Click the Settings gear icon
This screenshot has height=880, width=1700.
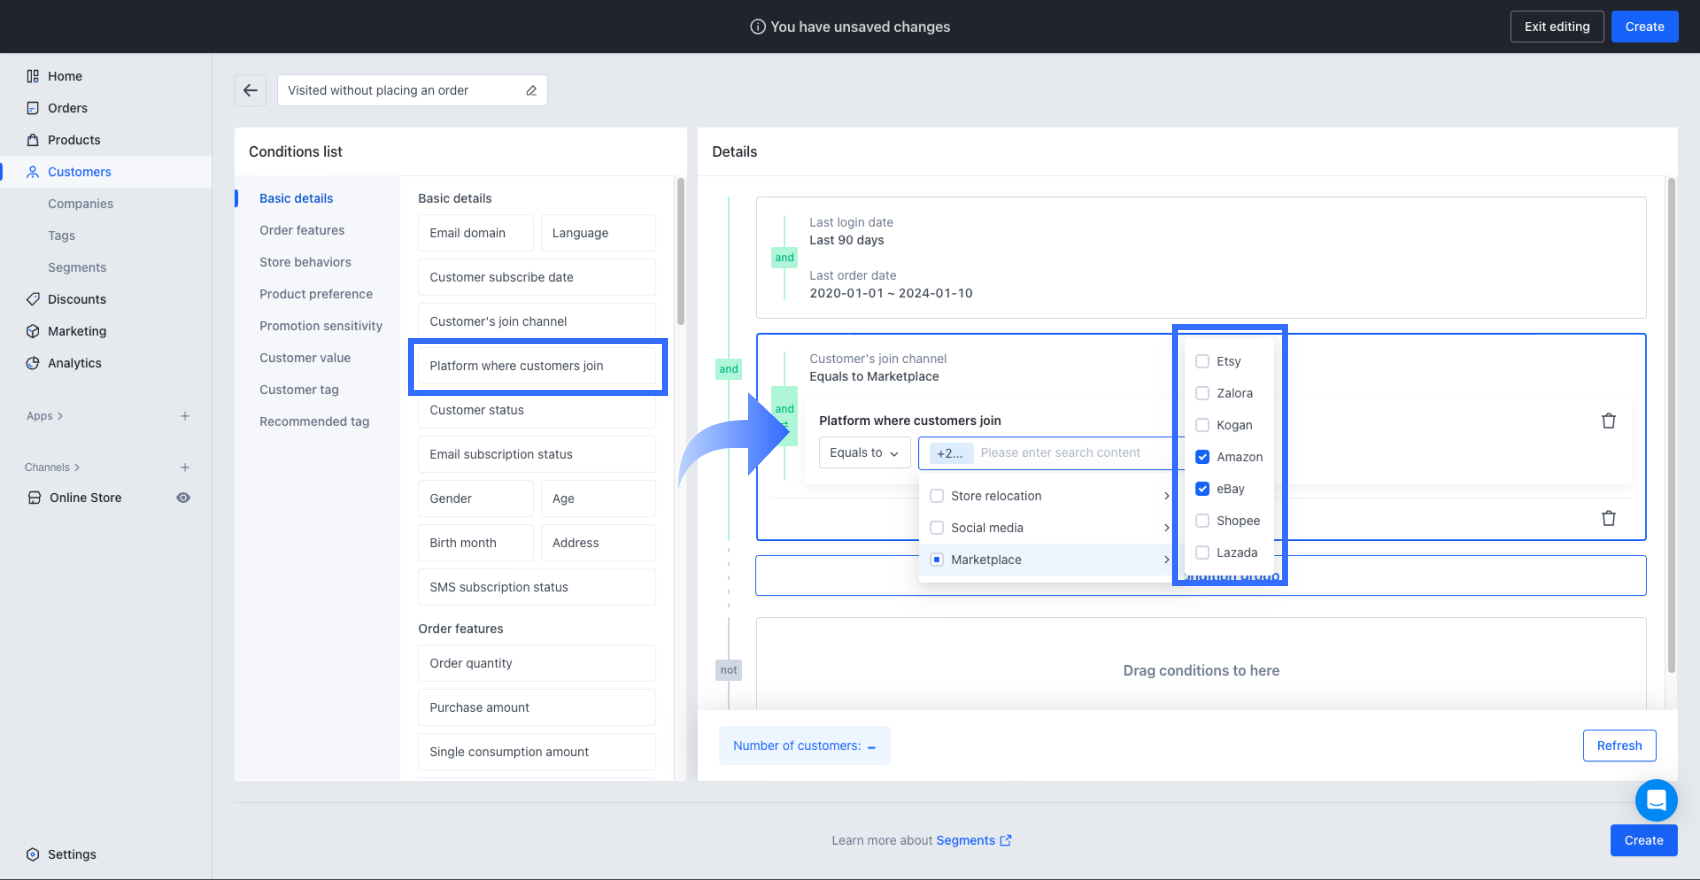pyautogui.click(x=33, y=855)
